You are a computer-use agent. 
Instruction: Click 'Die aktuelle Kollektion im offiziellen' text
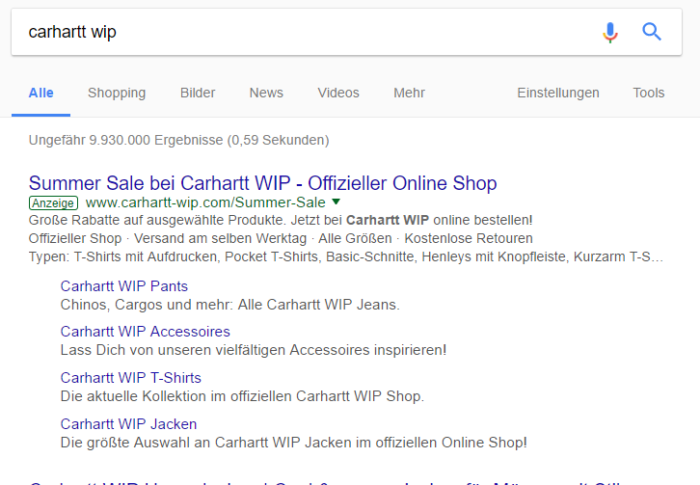point(242,396)
